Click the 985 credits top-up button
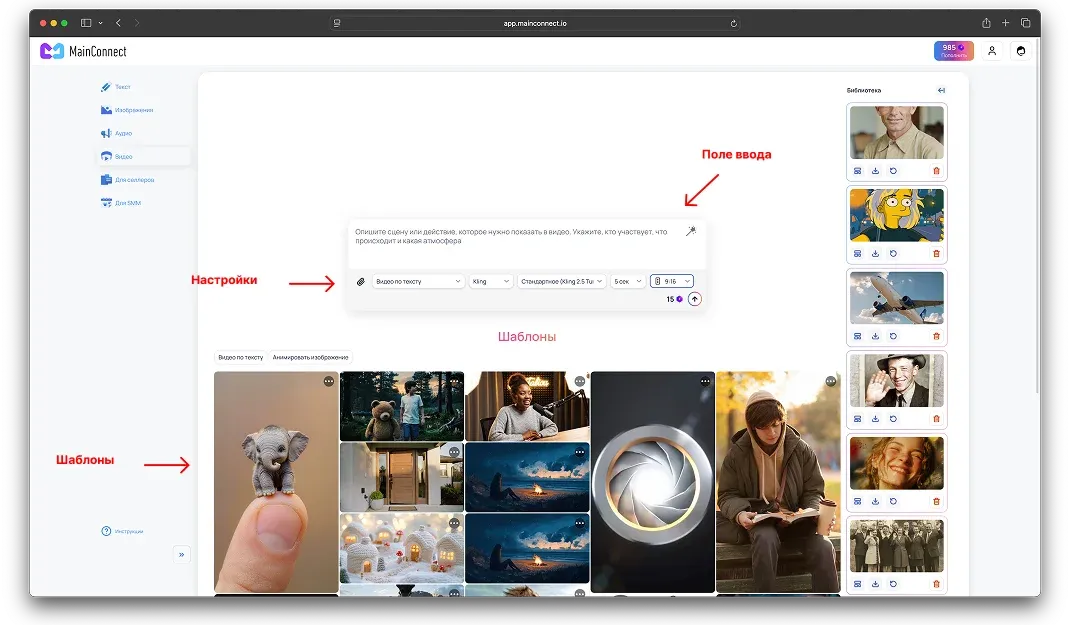This screenshot has height=625, width=1071. [x=953, y=51]
